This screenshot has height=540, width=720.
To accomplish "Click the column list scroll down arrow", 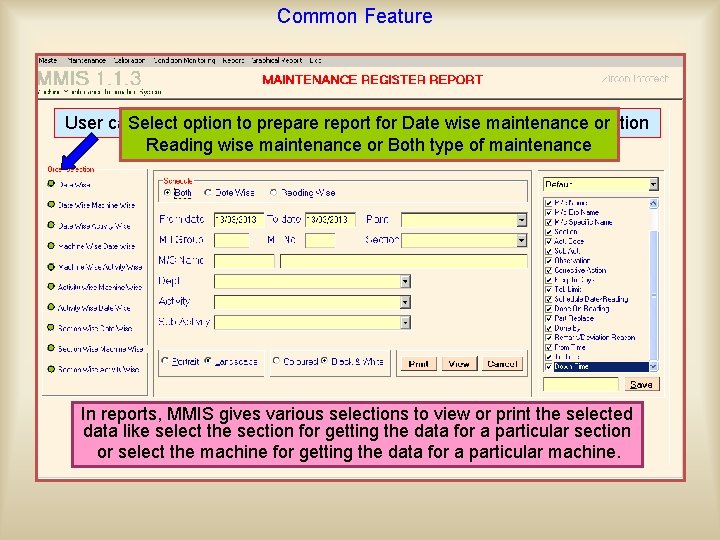I will coord(653,366).
